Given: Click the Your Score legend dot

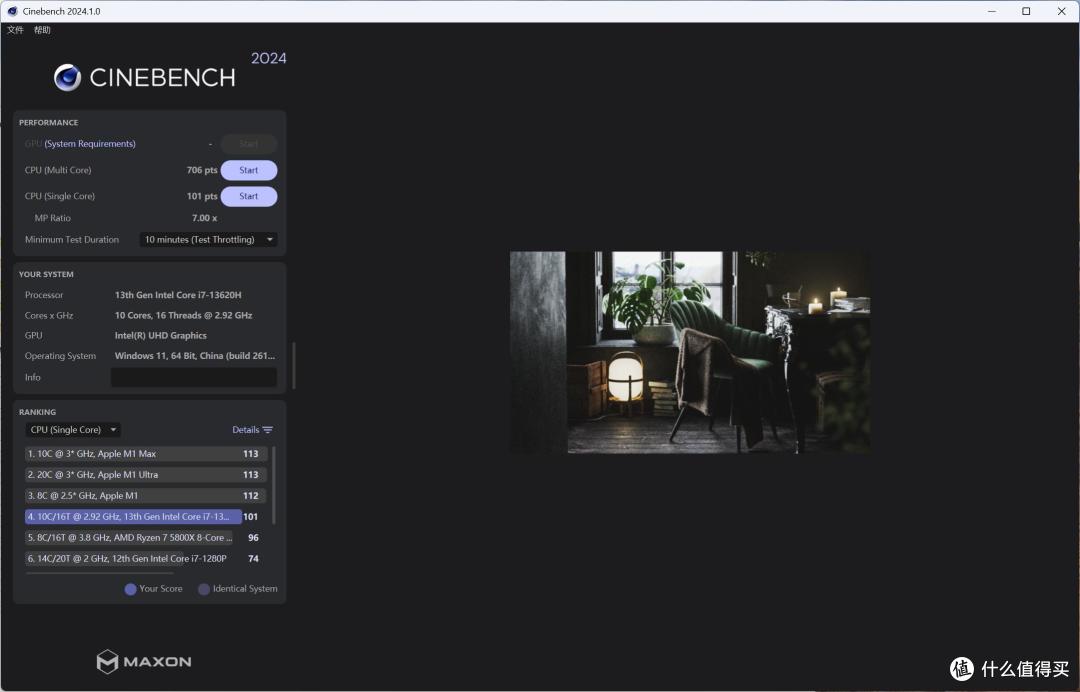Looking at the screenshot, I should point(130,589).
